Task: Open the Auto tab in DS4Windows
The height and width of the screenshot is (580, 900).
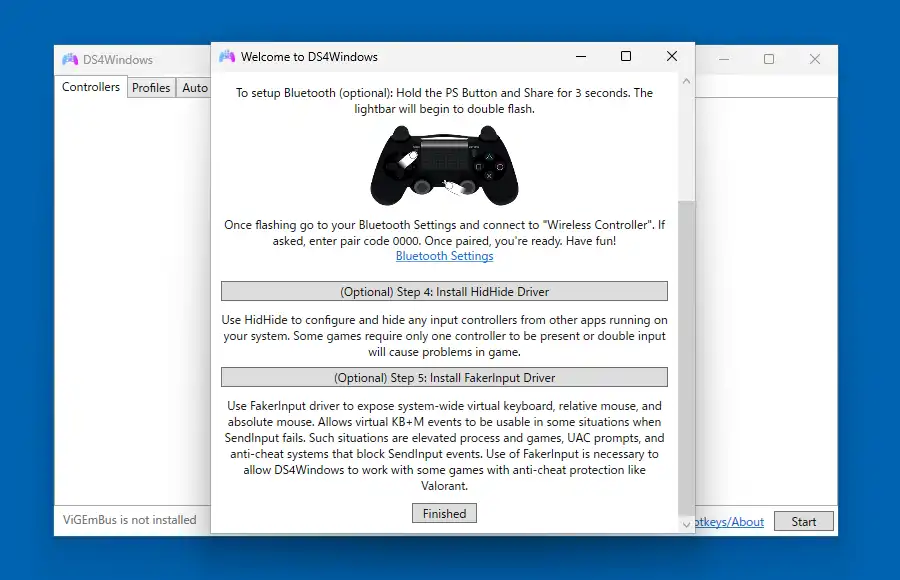Action: point(195,88)
